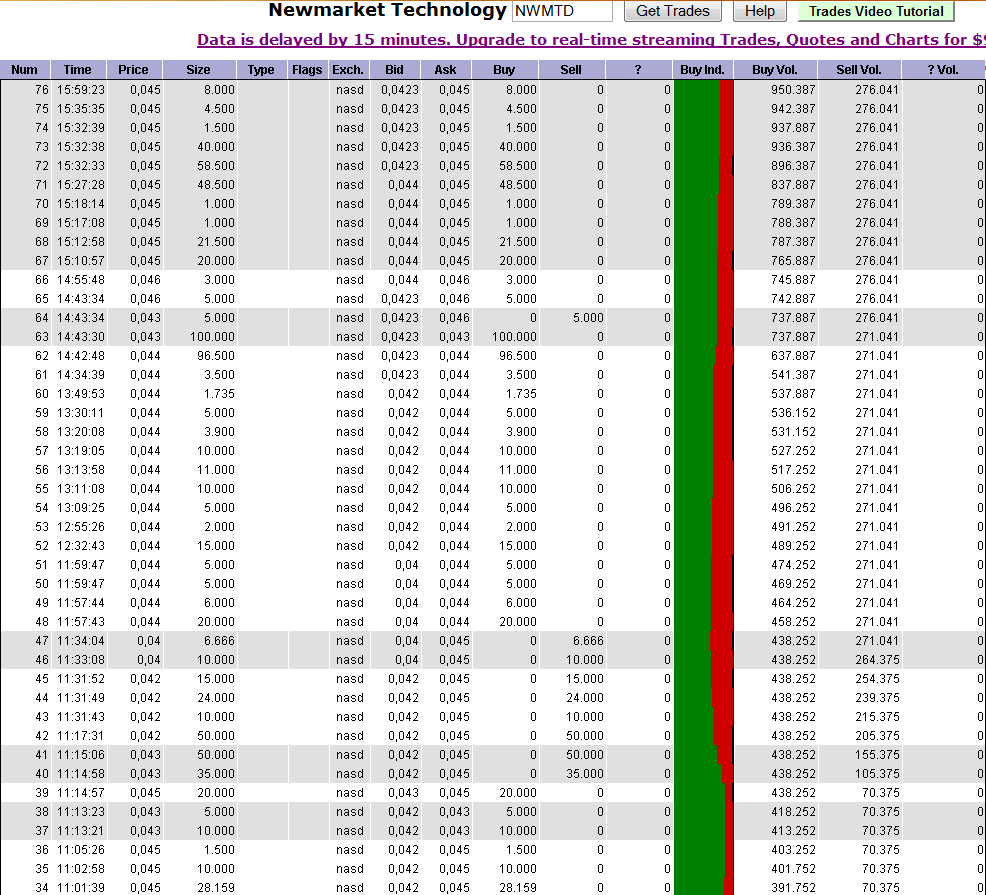
Task: Click the Ask column header
Action: click(445, 70)
